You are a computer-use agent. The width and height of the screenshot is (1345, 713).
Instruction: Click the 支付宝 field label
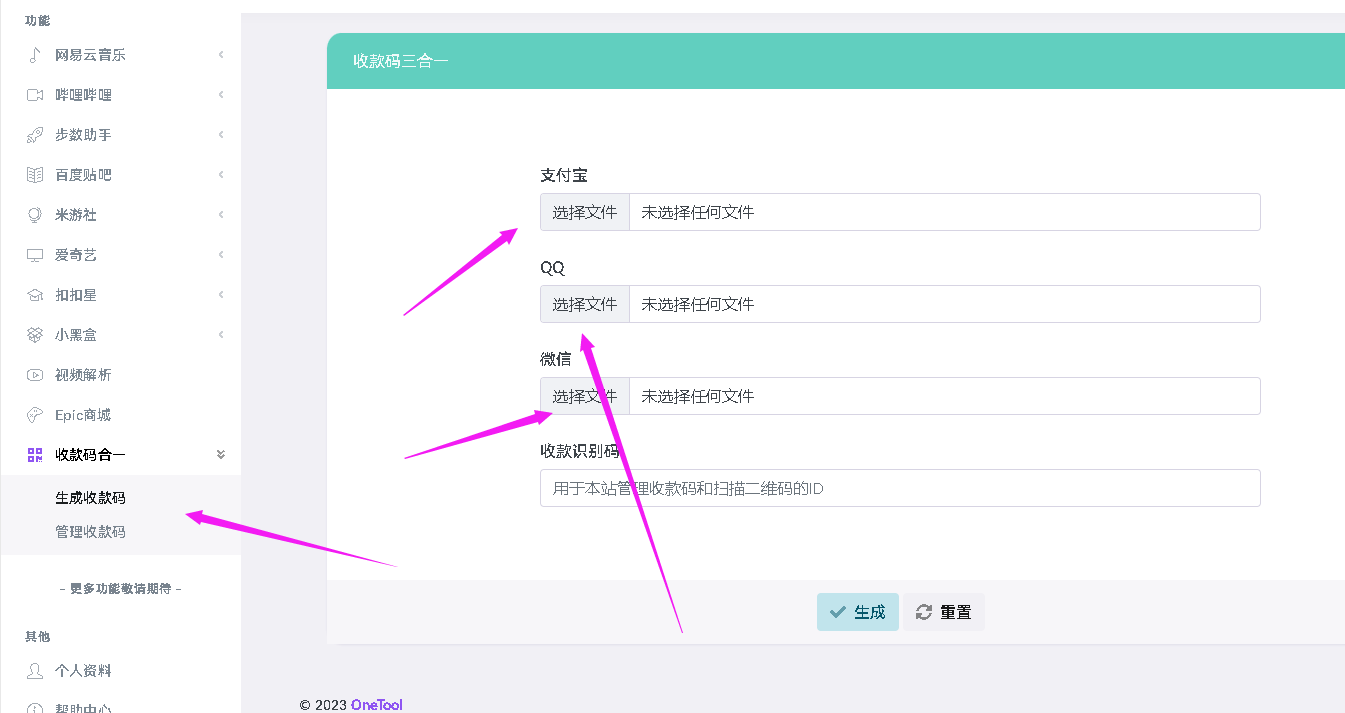click(x=564, y=175)
